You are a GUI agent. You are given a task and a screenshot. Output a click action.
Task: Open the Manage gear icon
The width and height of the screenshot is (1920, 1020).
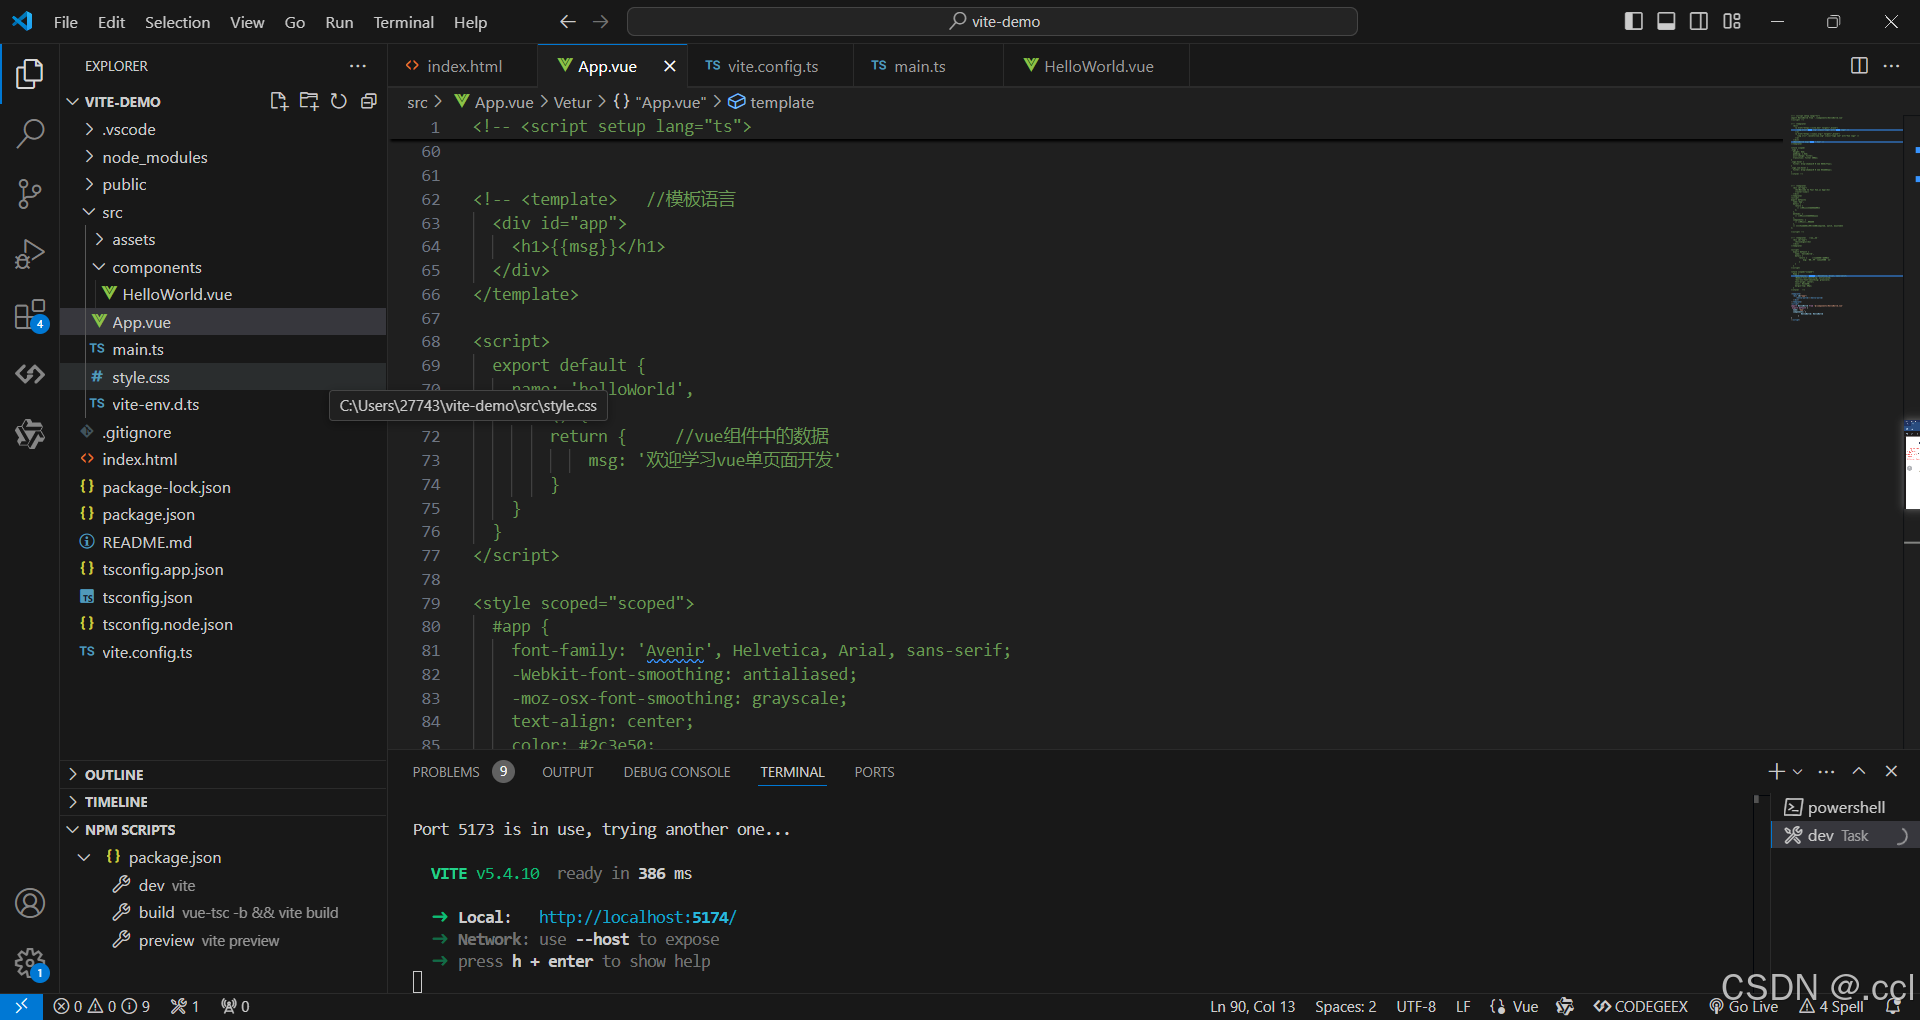[30, 964]
